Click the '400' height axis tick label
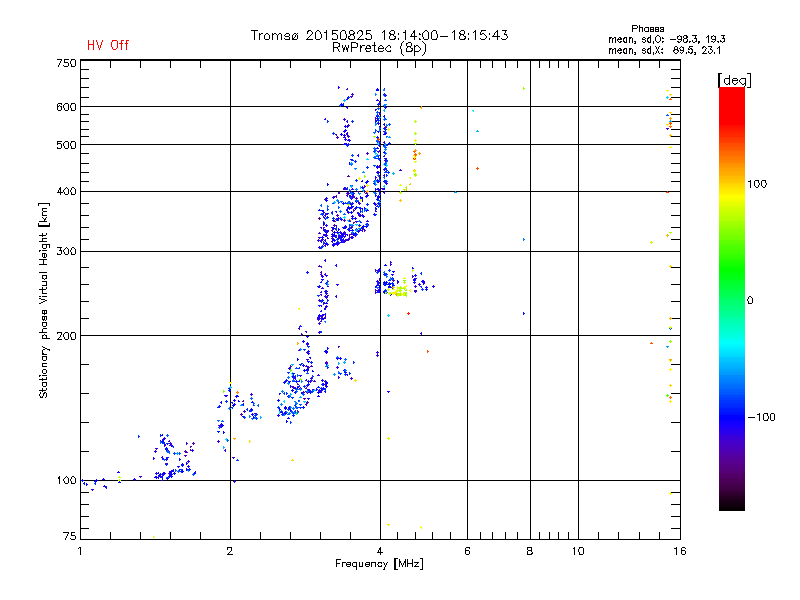This screenshot has width=800, height=600. (66, 192)
